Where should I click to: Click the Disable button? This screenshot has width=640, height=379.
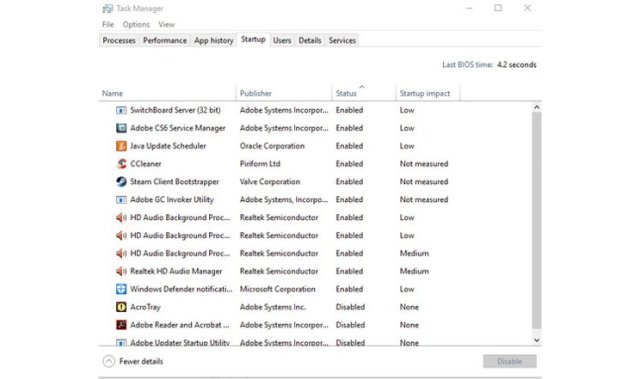pos(510,361)
